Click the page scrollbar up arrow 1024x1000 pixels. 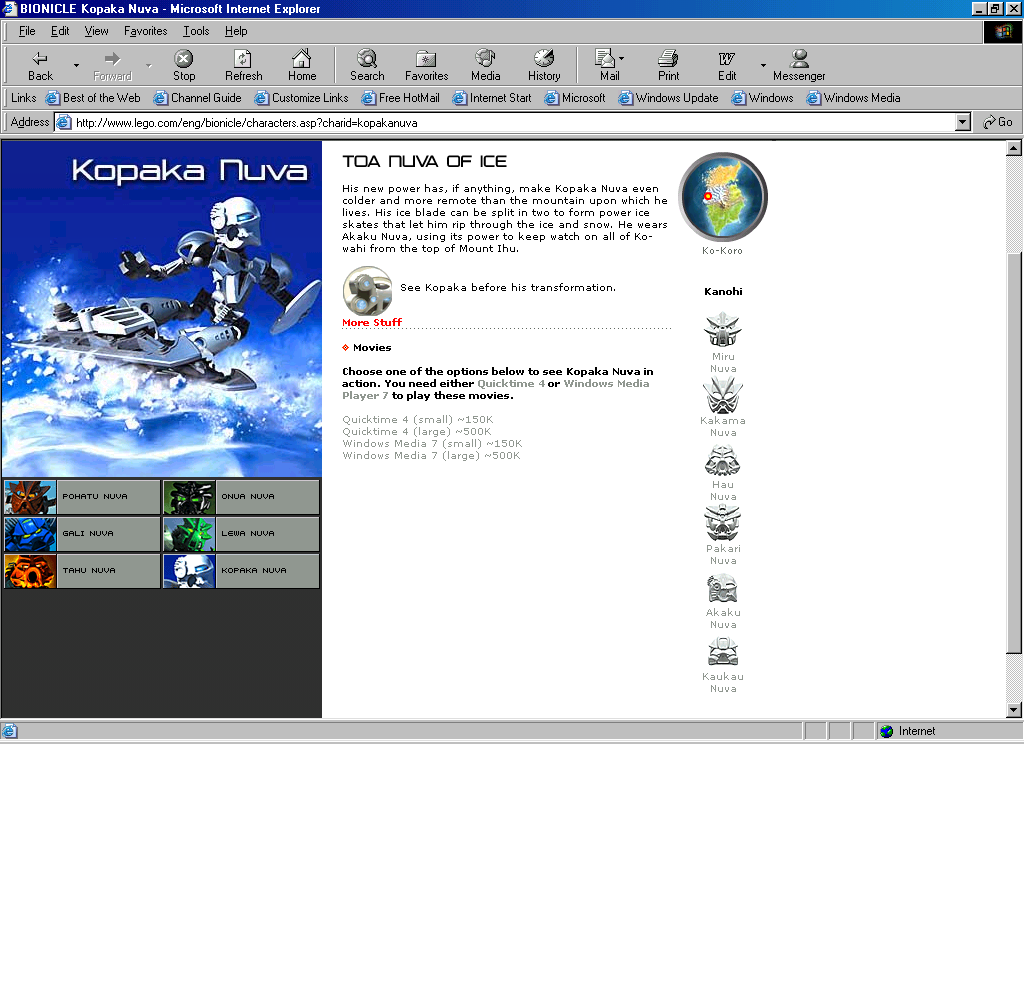click(1014, 148)
